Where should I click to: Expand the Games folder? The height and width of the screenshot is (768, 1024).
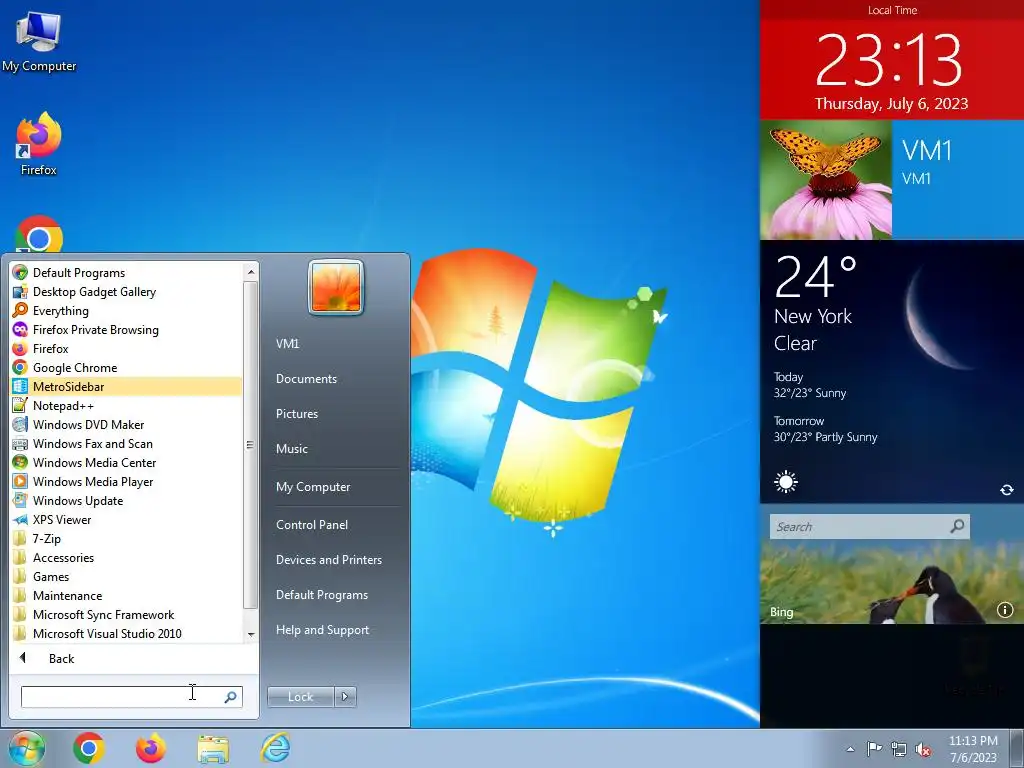coord(126,575)
